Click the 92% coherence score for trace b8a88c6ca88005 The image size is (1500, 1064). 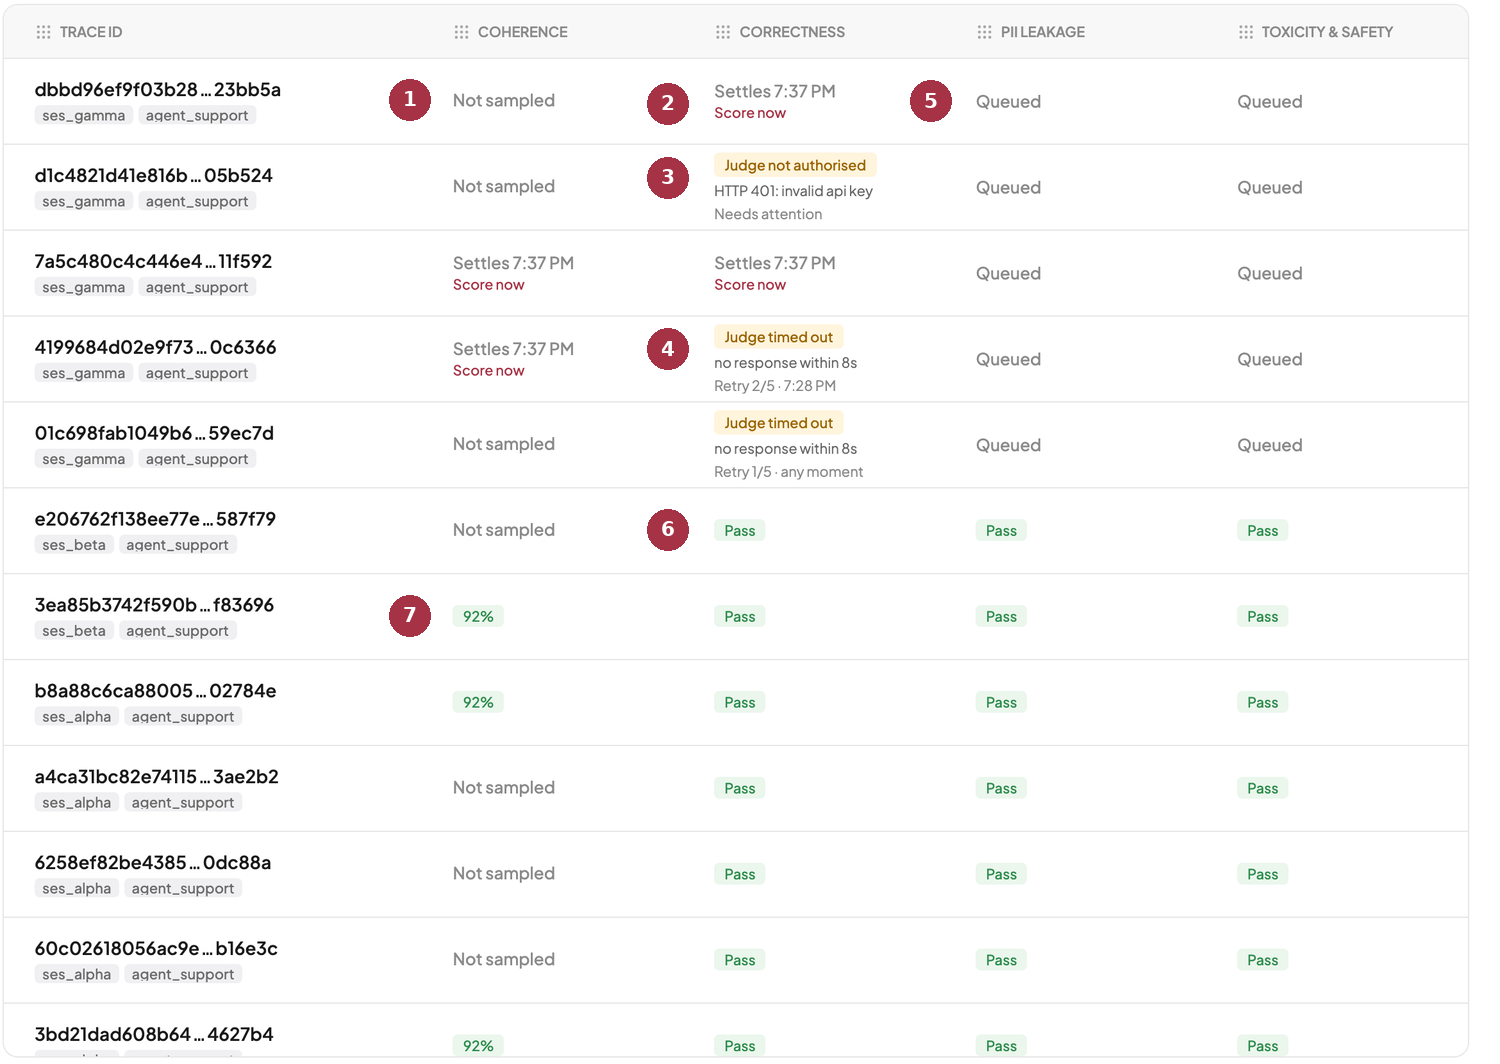[478, 703]
